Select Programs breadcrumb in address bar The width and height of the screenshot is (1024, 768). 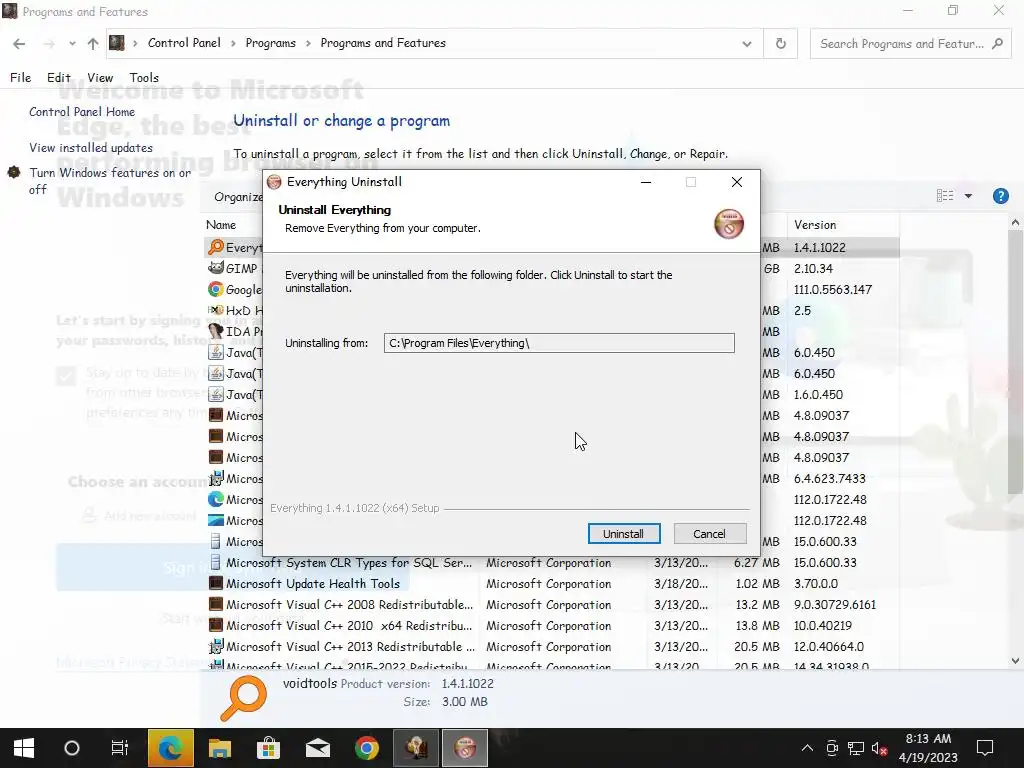coord(270,43)
